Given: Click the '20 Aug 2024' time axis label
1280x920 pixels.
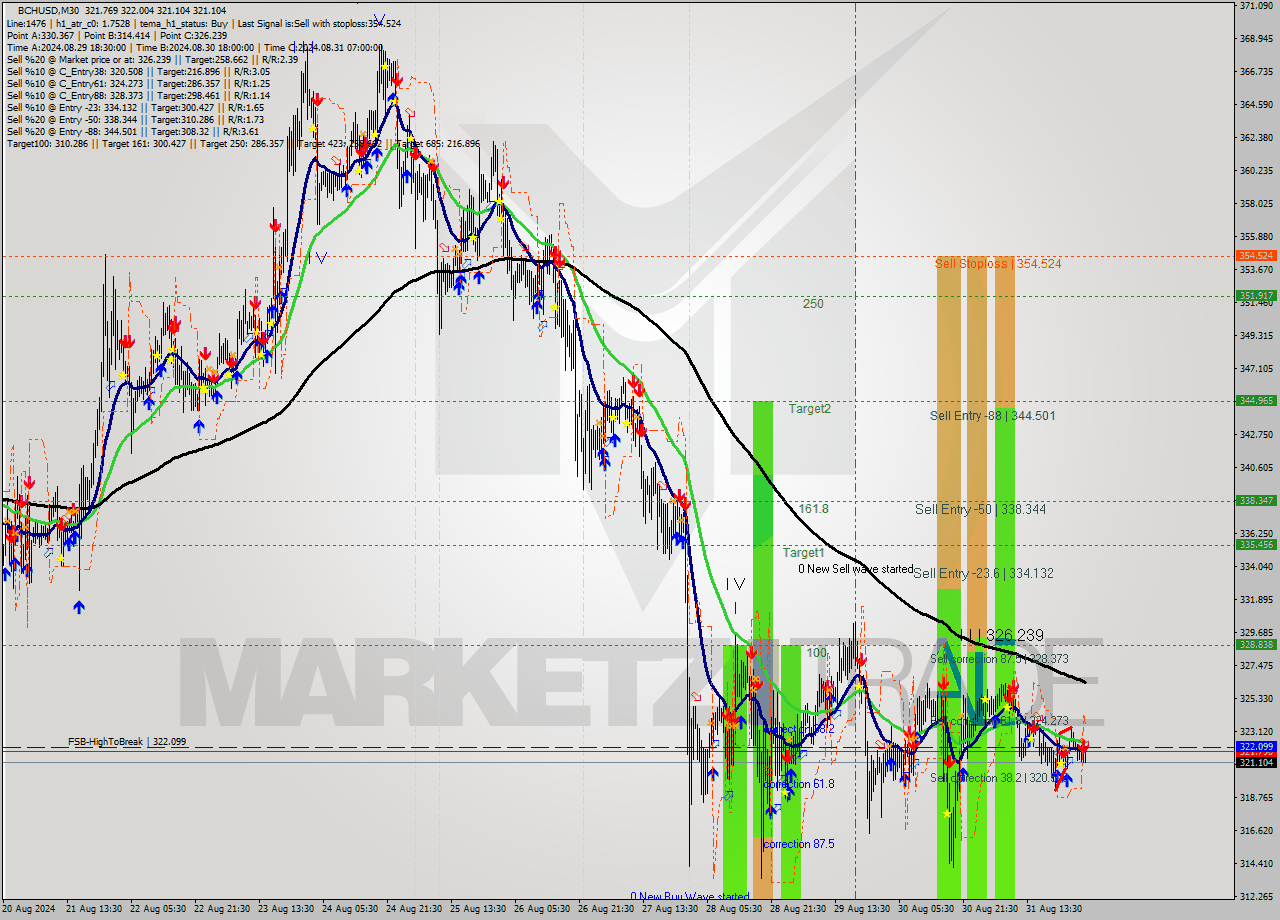Looking at the screenshot, I should 30,909.
